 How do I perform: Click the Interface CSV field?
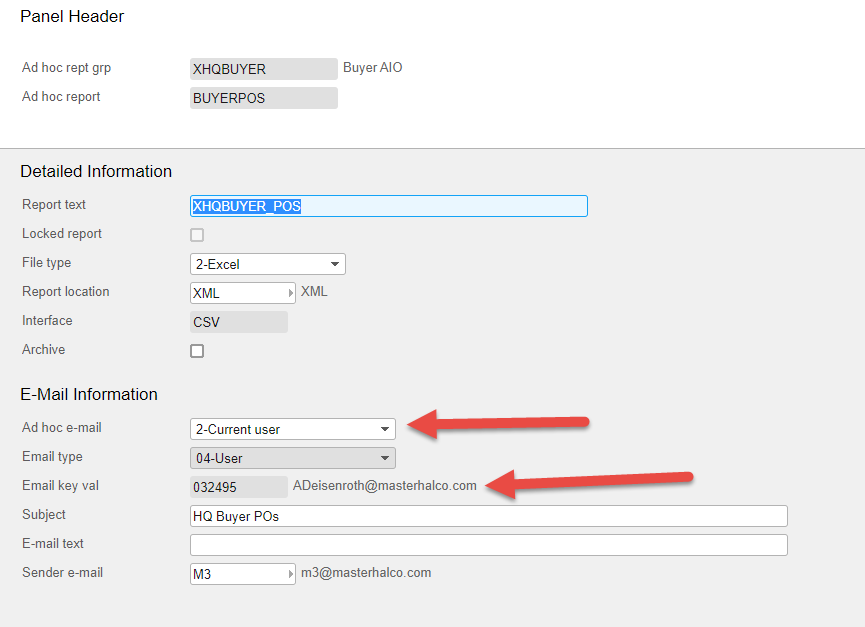239,322
